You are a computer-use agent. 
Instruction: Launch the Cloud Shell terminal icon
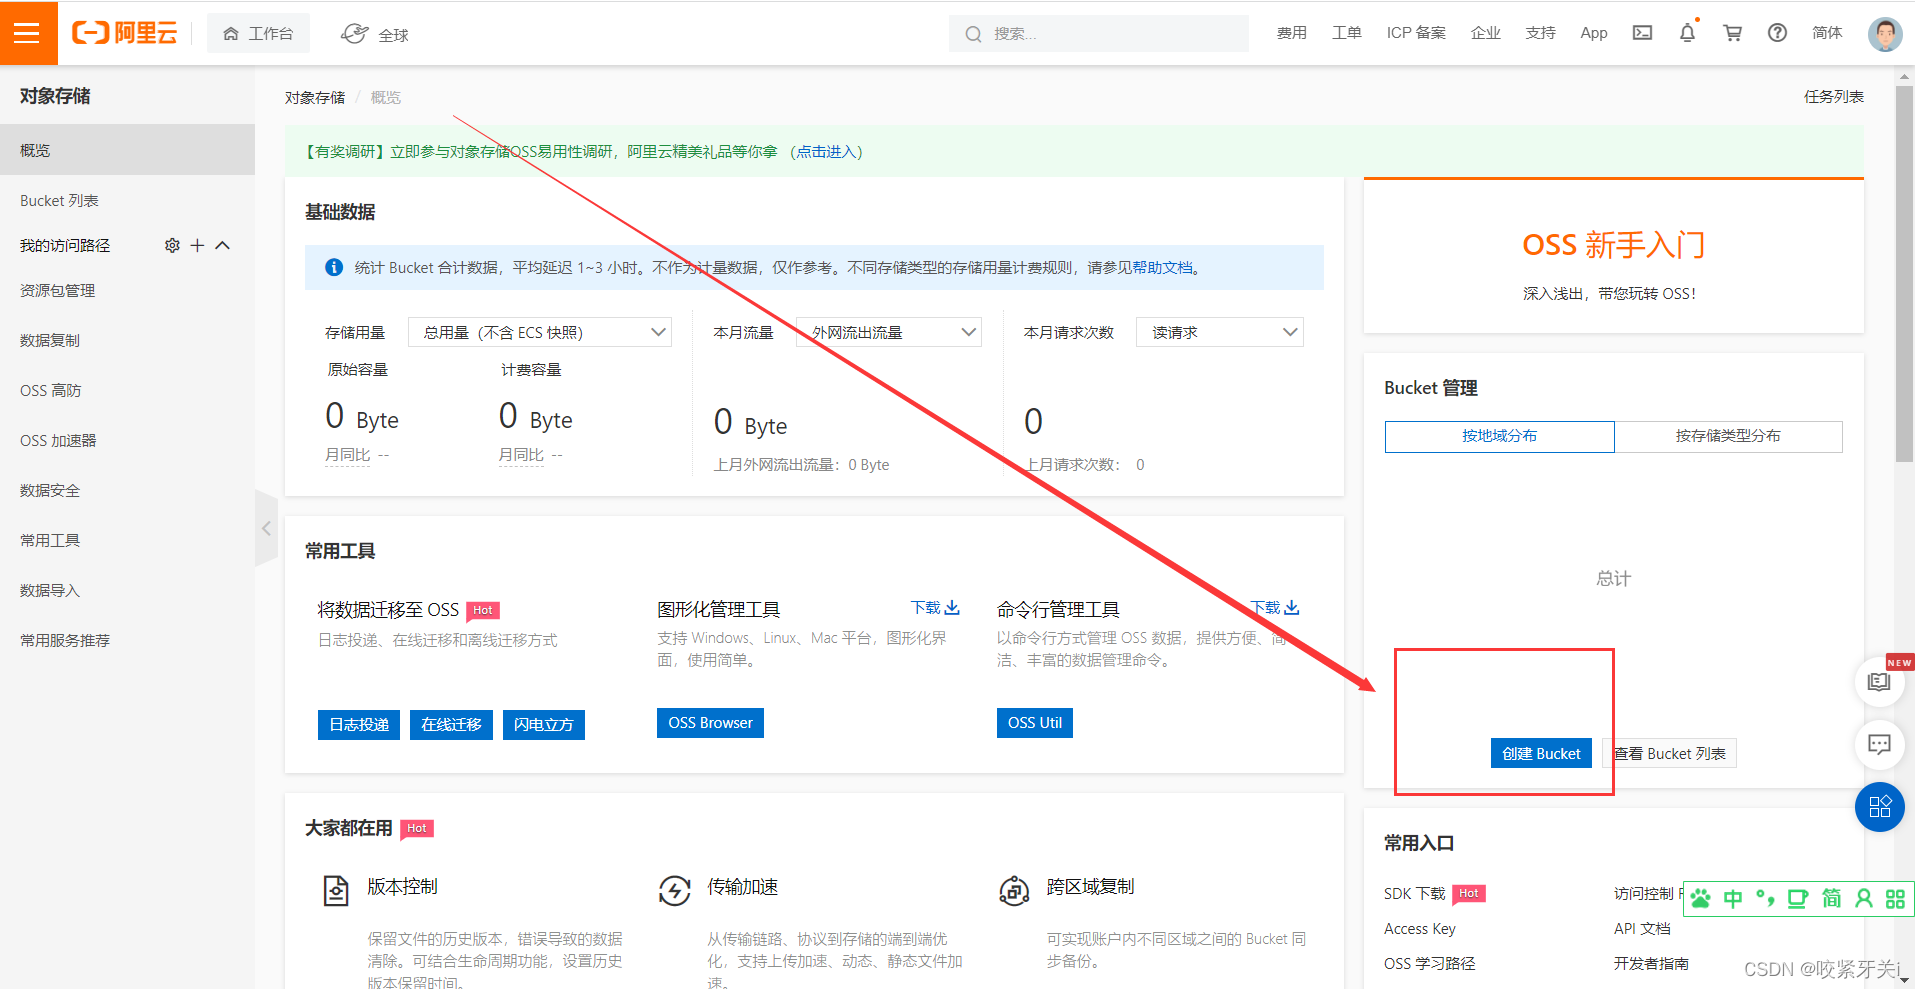pos(1642,33)
